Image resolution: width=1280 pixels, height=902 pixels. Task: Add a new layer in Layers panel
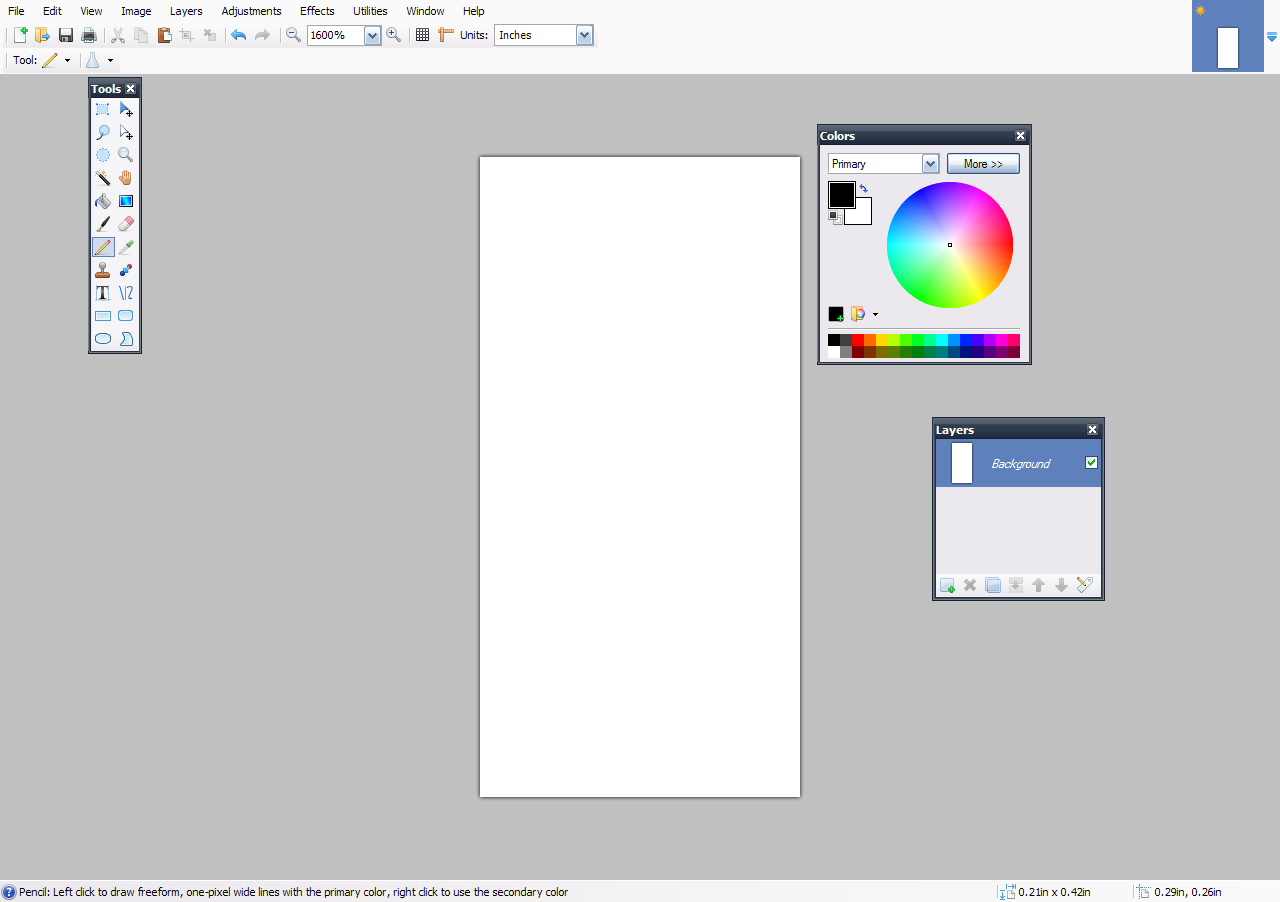click(947, 585)
